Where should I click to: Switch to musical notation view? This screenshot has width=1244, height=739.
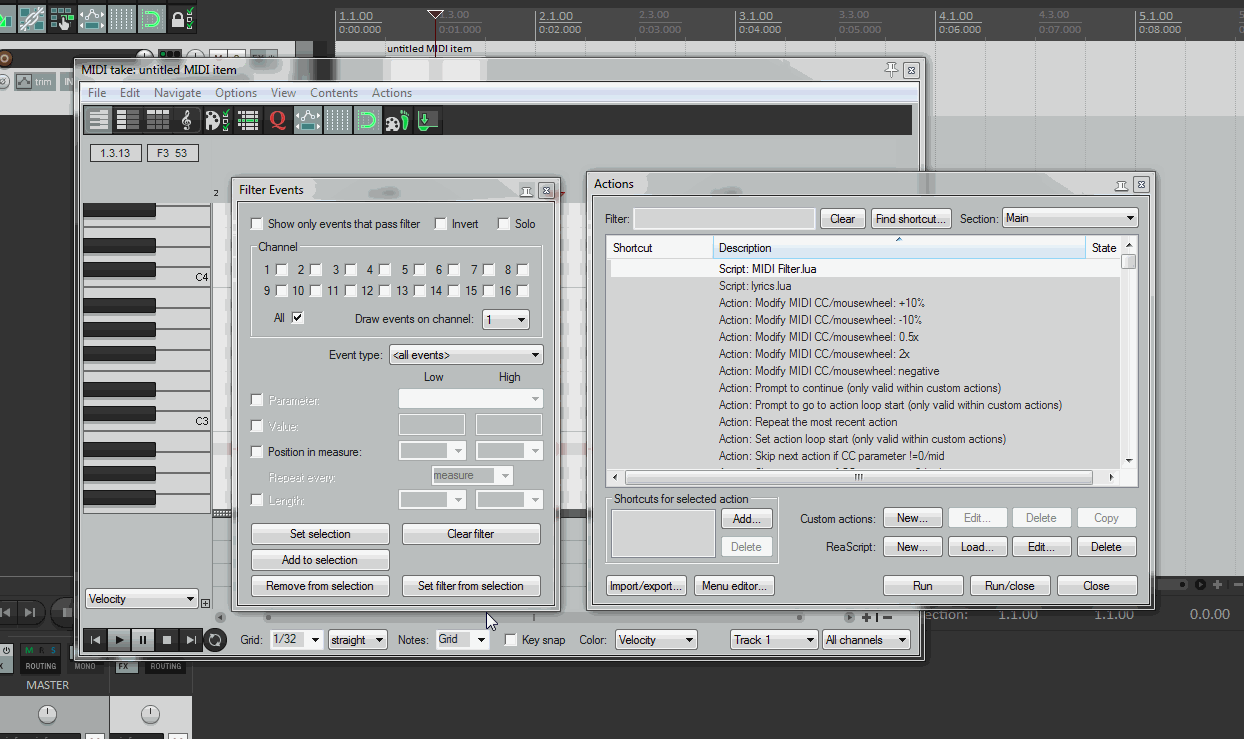coord(186,120)
